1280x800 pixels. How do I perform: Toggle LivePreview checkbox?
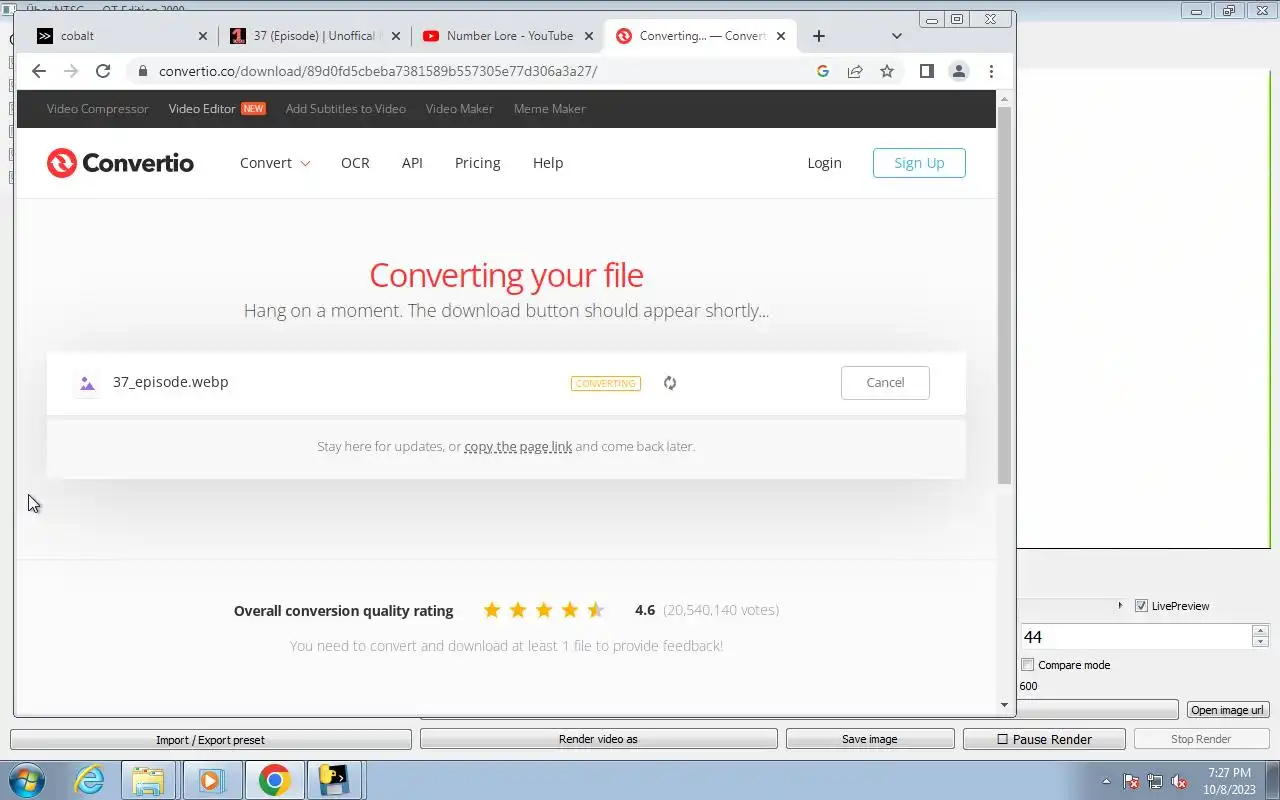click(x=1141, y=606)
